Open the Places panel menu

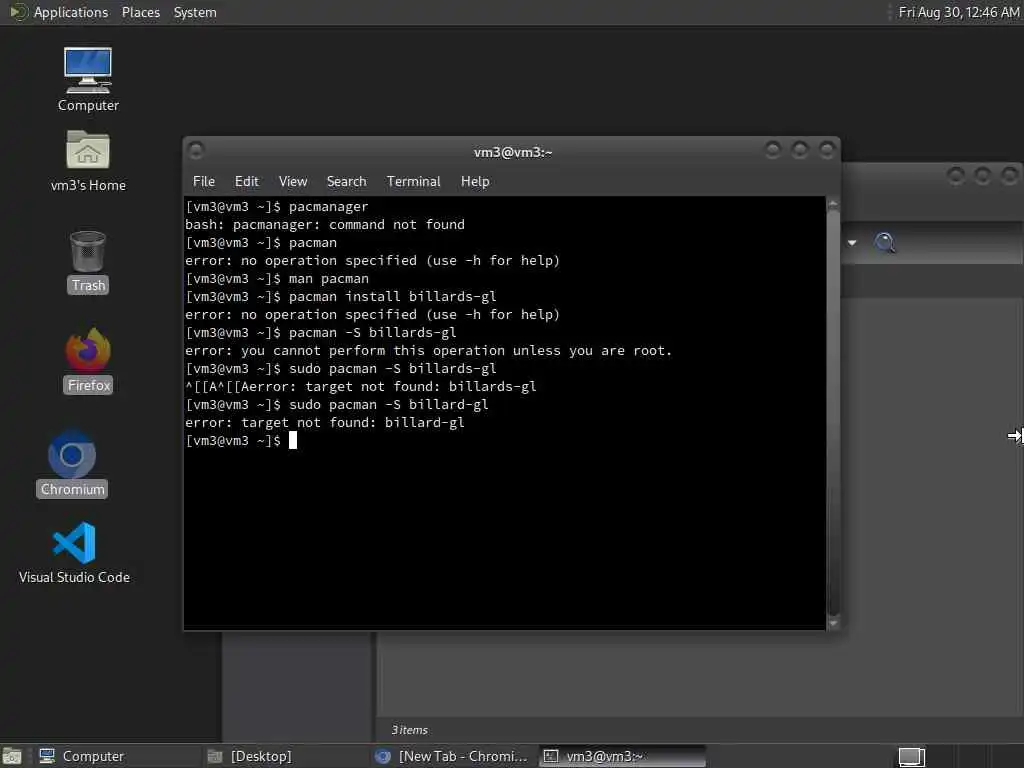140,12
